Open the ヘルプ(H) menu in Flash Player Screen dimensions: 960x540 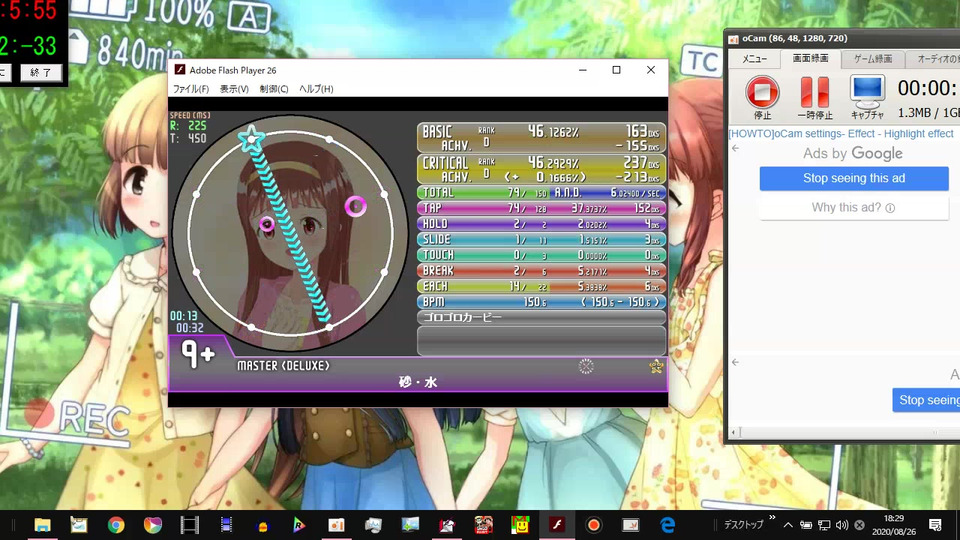click(x=316, y=89)
